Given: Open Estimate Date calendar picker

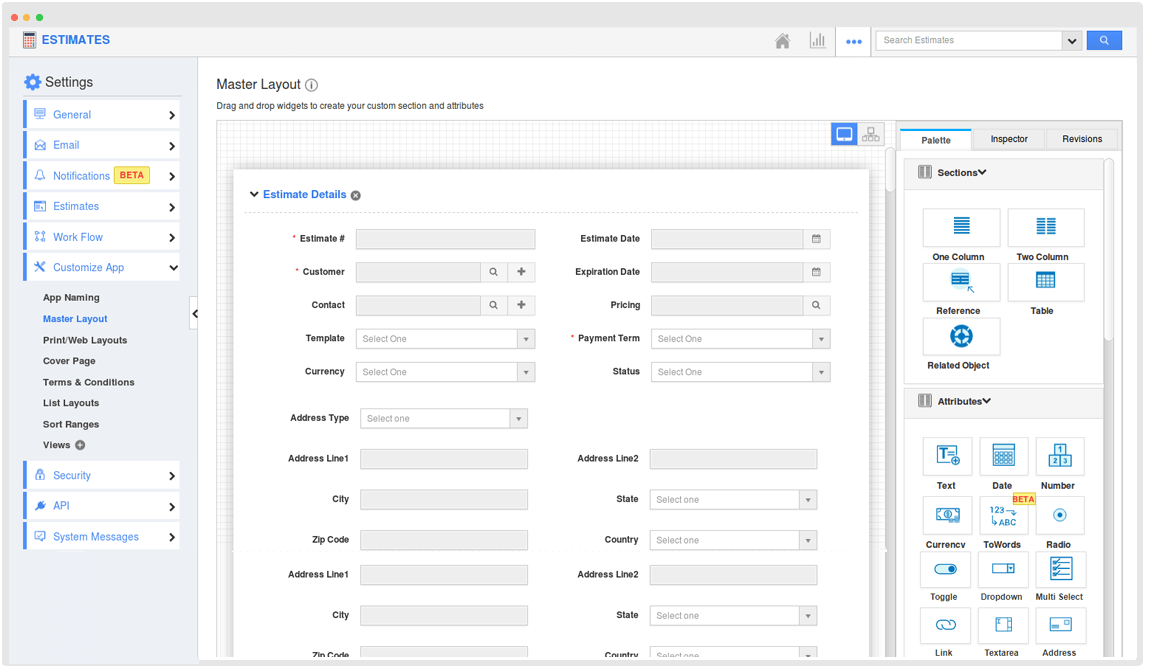Looking at the screenshot, I should [816, 239].
